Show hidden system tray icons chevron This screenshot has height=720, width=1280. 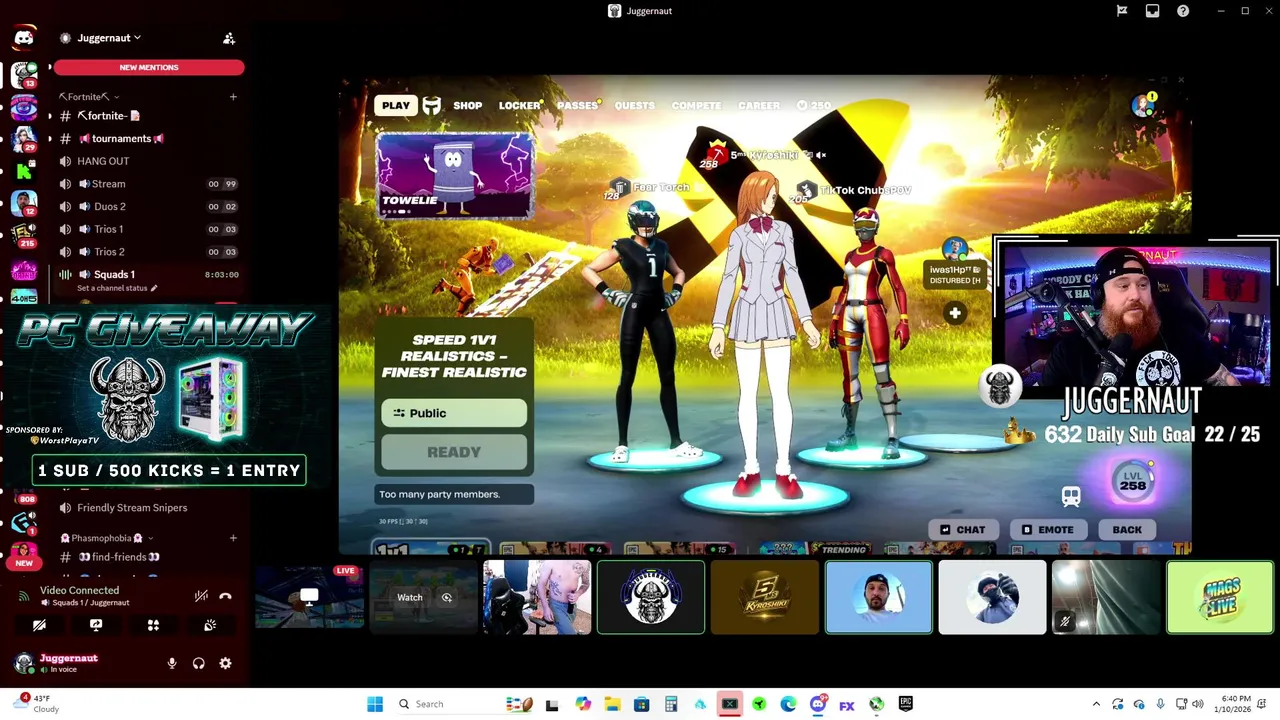pyautogui.click(x=1096, y=704)
